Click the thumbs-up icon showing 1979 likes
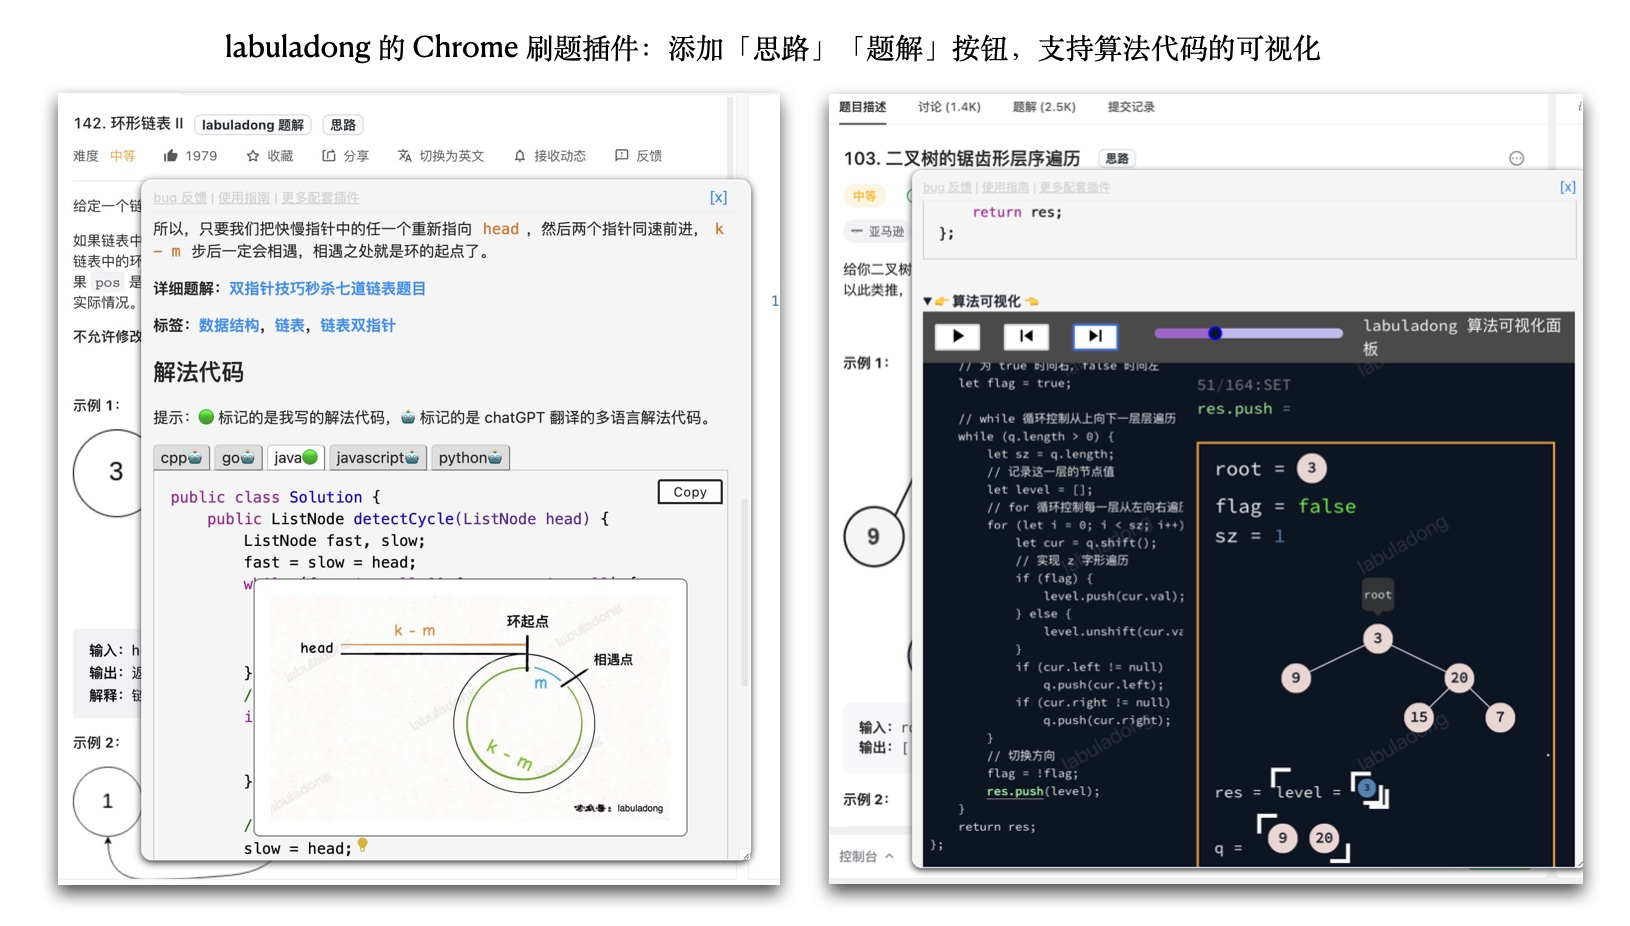 coord(170,155)
